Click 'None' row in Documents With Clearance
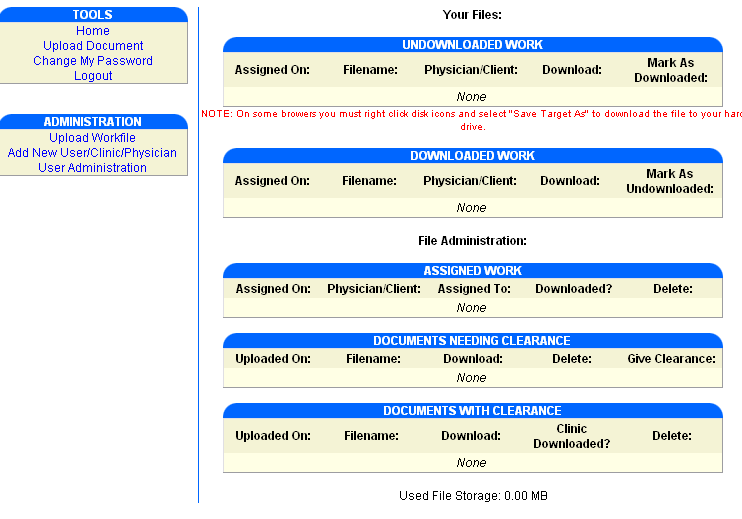Viewport: 742px width, 519px height. click(472, 463)
